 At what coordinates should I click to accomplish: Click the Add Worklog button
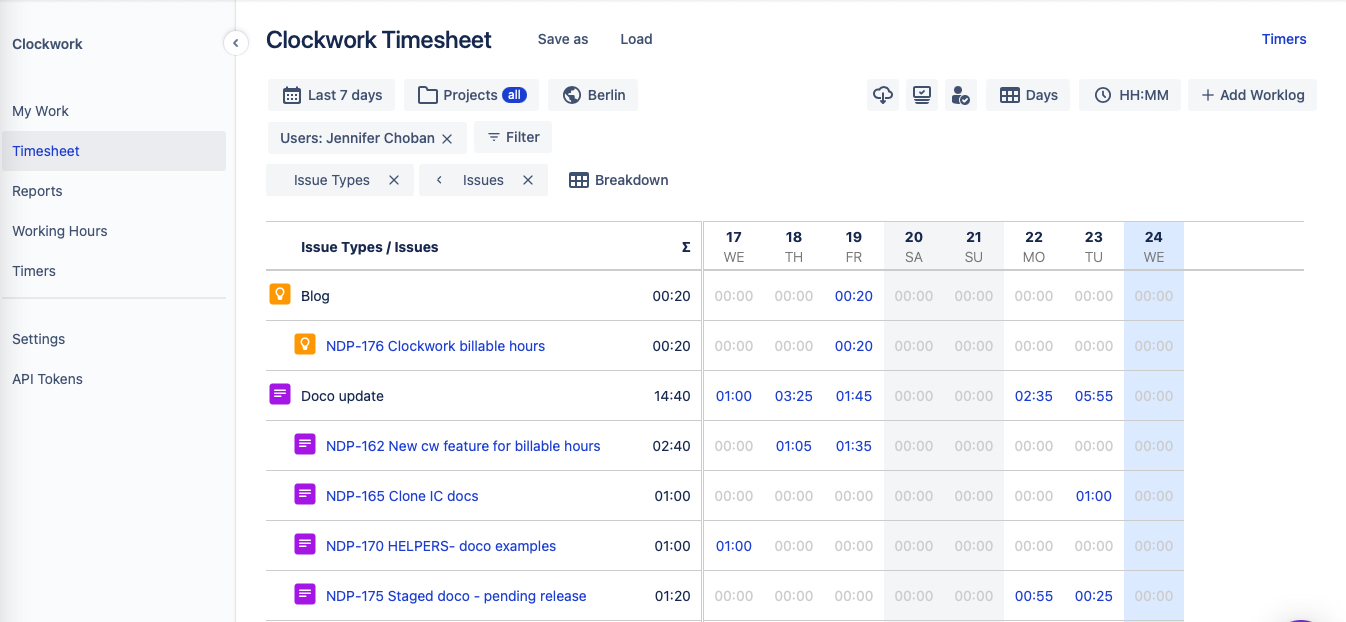[1252, 95]
